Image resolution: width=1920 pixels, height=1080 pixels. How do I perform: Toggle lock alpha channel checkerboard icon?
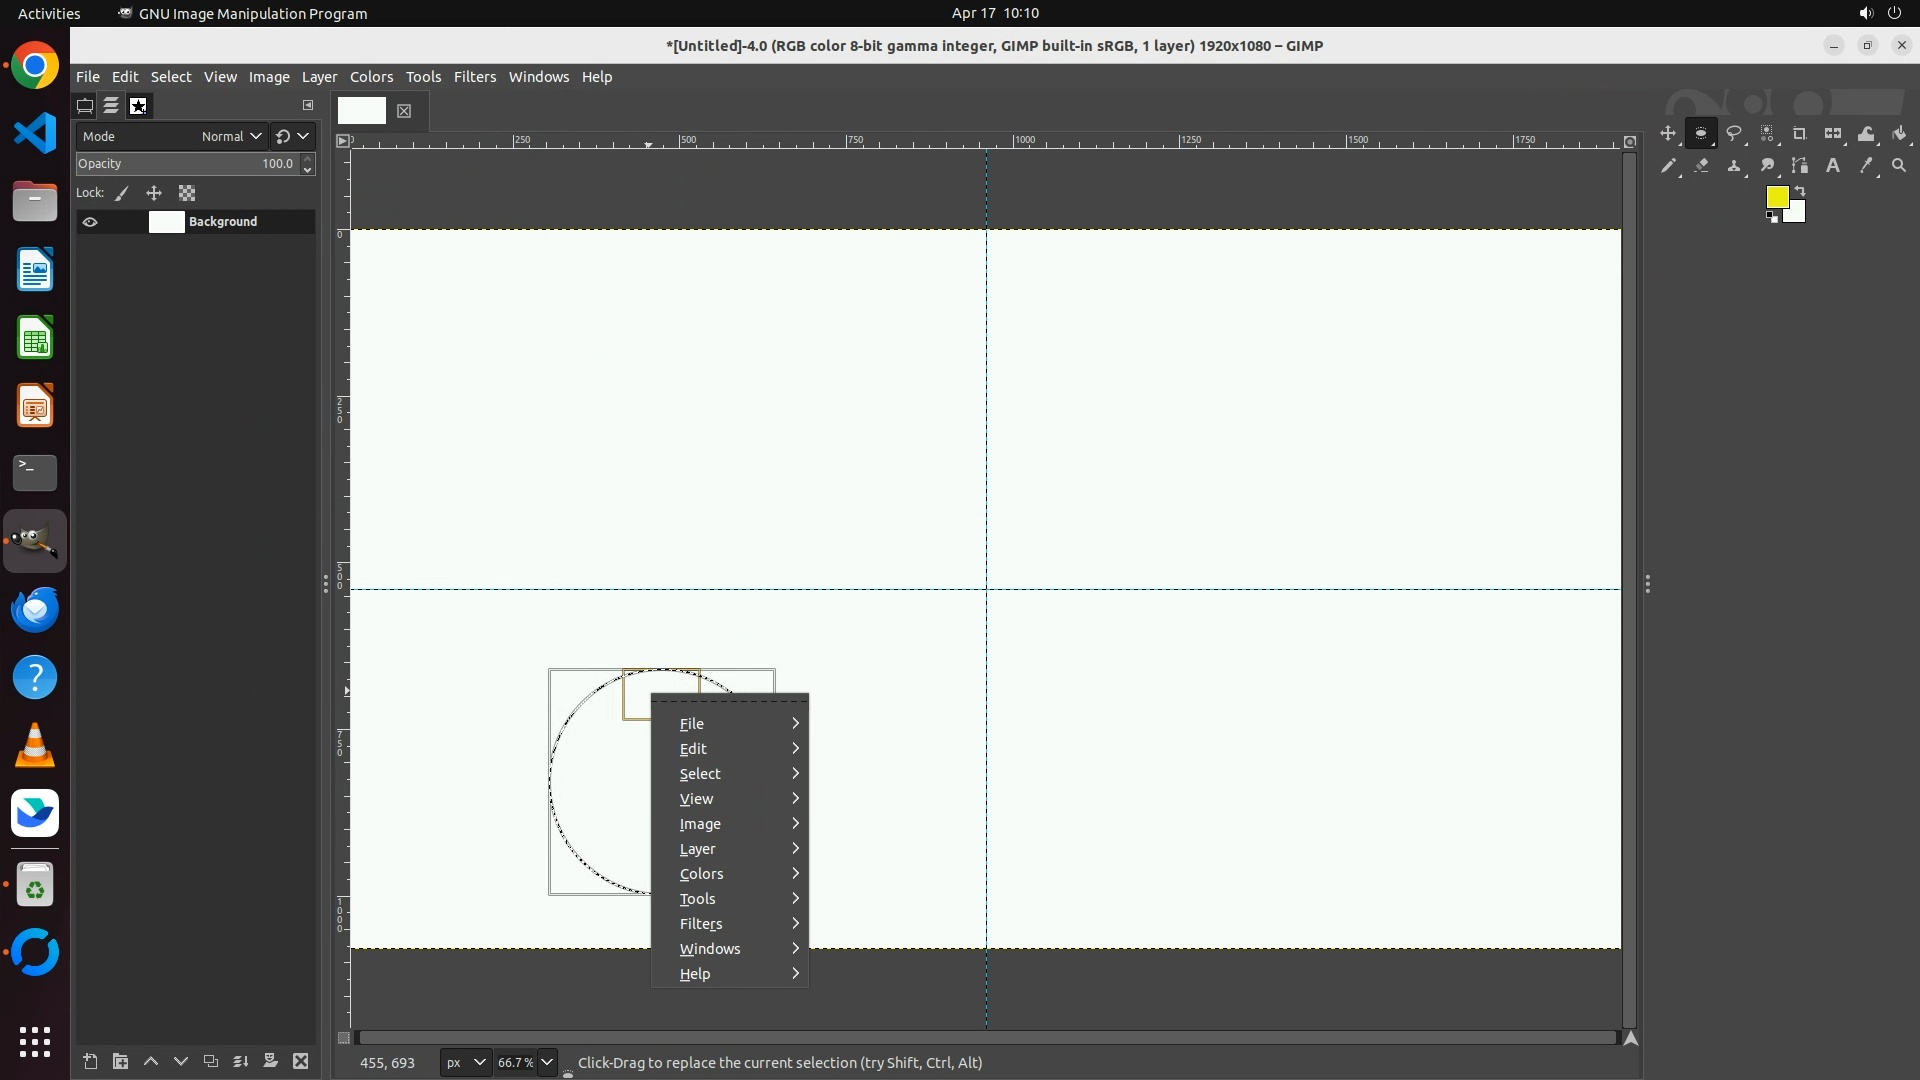[x=187, y=193]
